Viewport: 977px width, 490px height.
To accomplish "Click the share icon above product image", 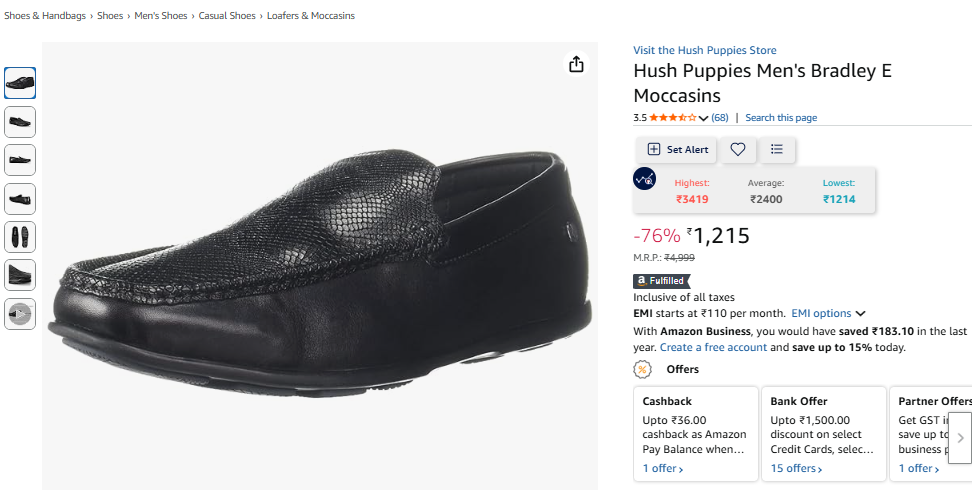I will [x=576, y=64].
